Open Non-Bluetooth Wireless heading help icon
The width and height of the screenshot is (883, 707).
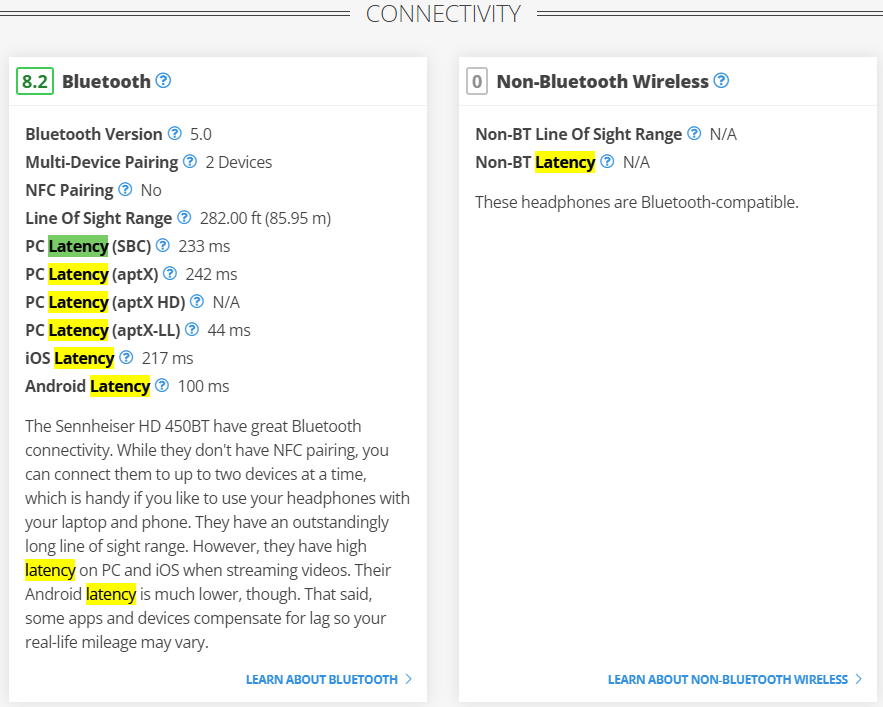tap(721, 81)
